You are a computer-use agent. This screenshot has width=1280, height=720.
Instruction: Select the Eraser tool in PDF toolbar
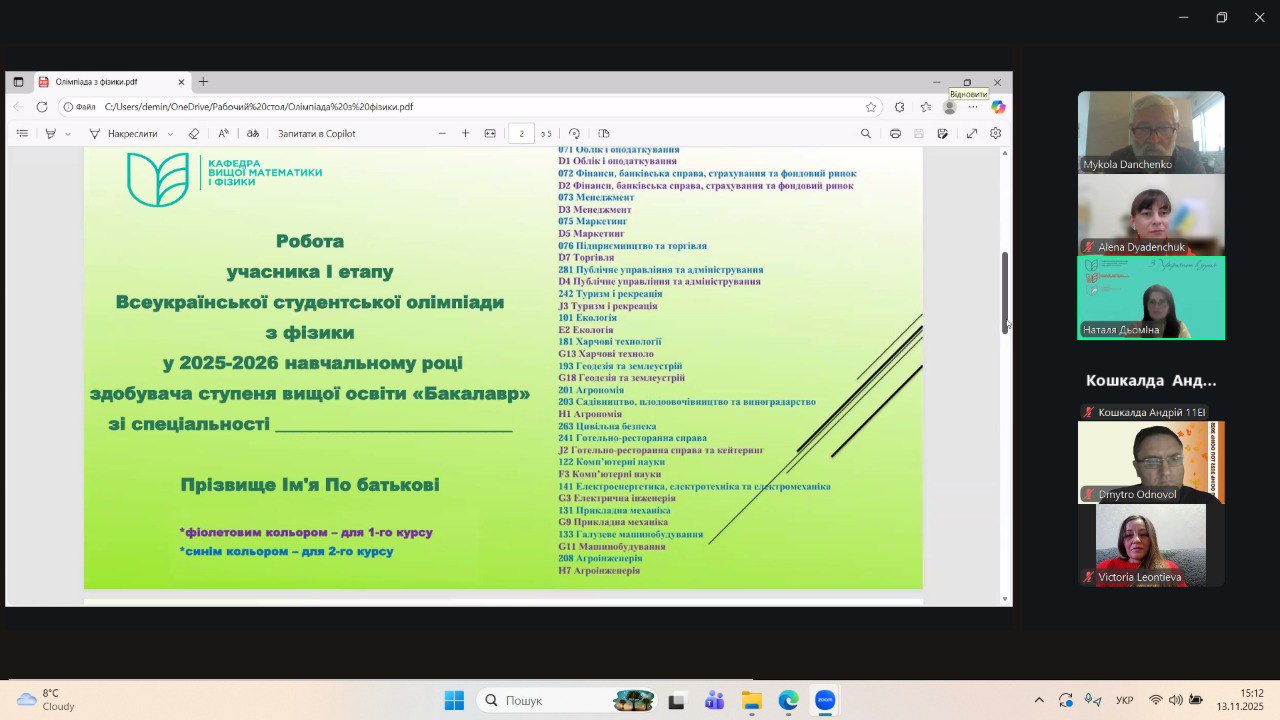point(194,134)
